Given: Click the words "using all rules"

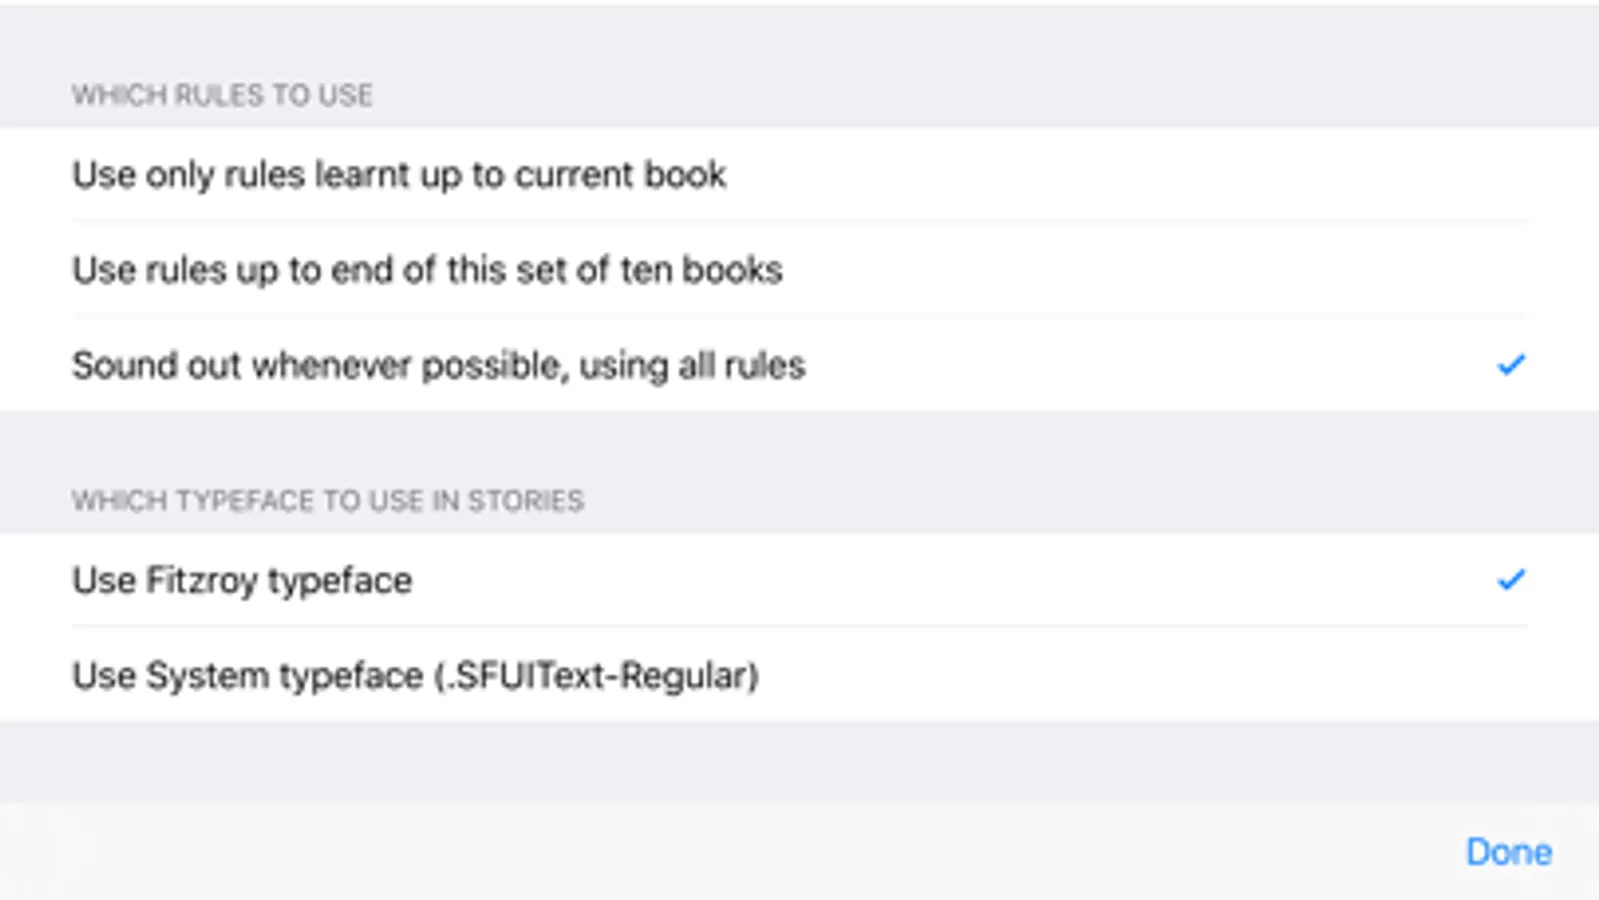Looking at the screenshot, I should (x=692, y=366).
